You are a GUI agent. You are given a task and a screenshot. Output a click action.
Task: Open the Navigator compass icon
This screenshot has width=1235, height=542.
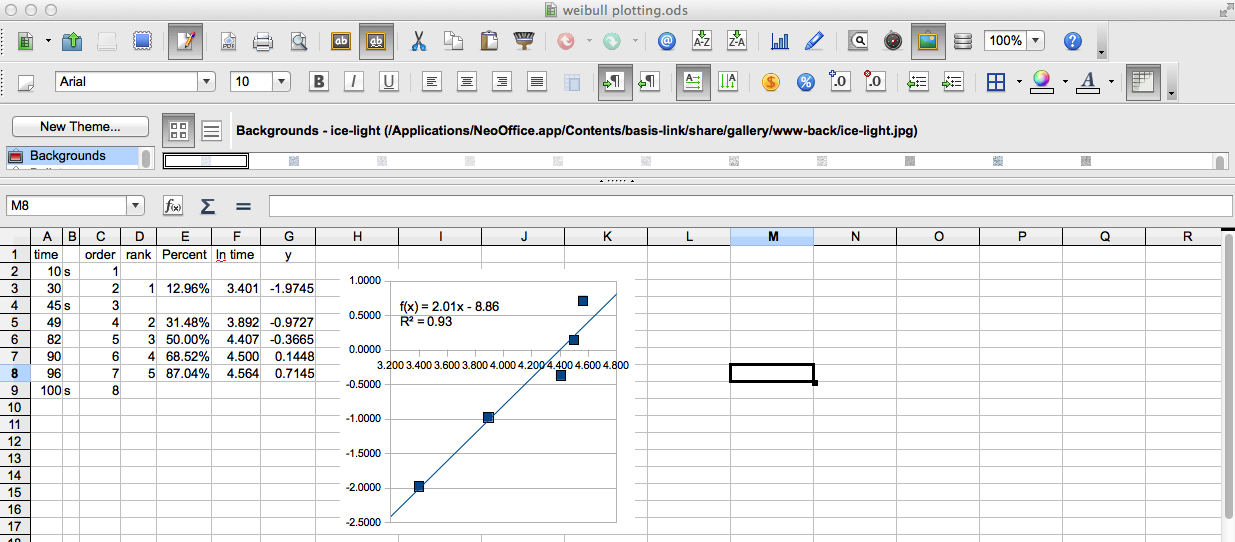pyautogui.click(x=893, y=42)
